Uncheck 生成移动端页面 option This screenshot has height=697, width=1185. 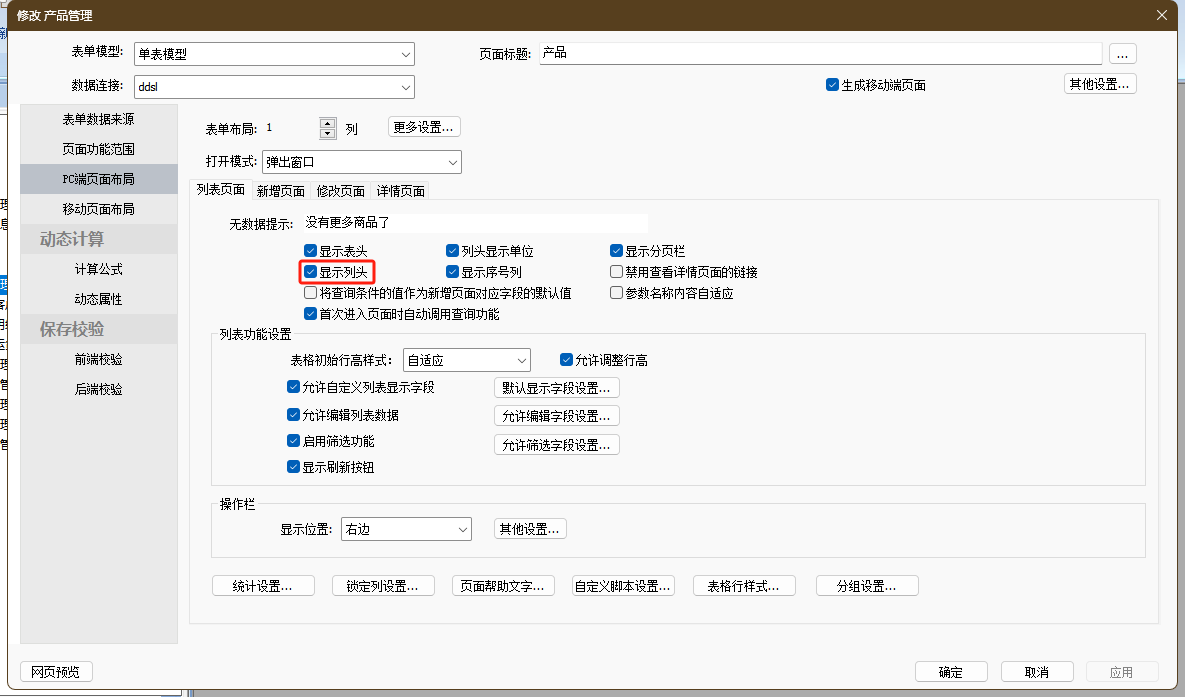(x=832, y=85)
